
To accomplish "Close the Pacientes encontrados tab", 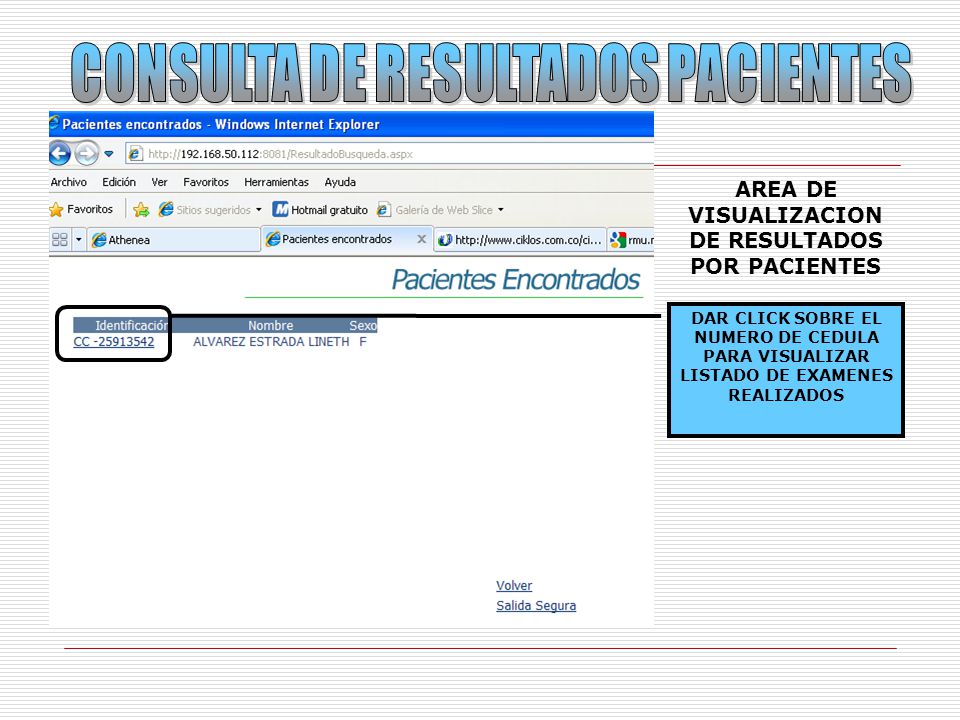I will pos(421,239).
